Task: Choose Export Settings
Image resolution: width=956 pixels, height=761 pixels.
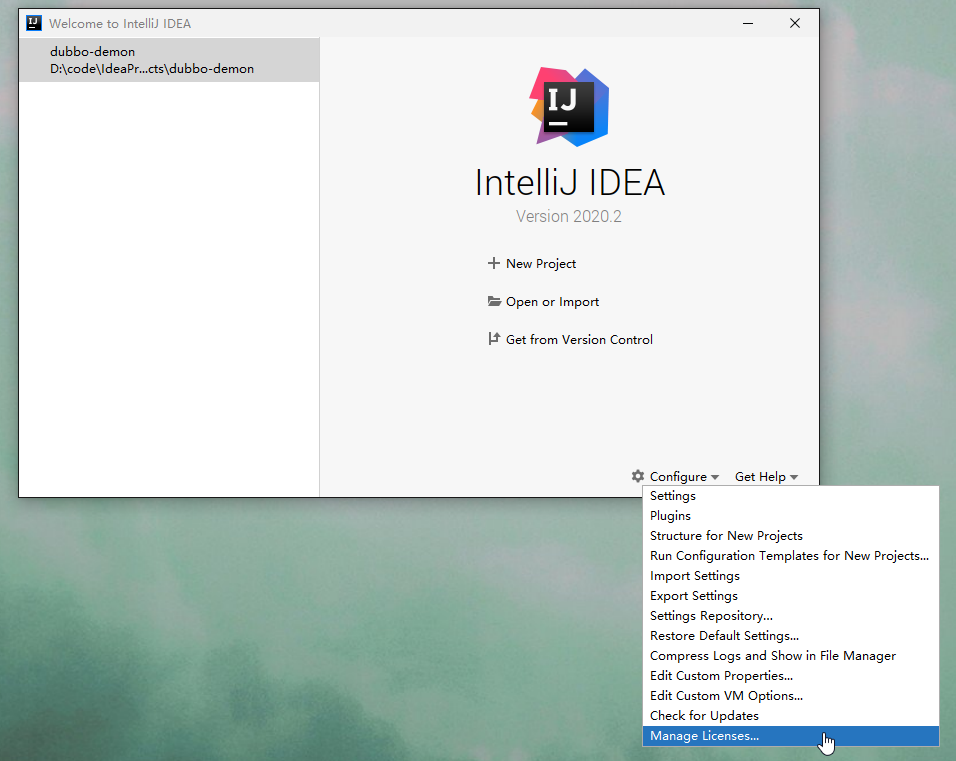Action: (x=693, y=595)
